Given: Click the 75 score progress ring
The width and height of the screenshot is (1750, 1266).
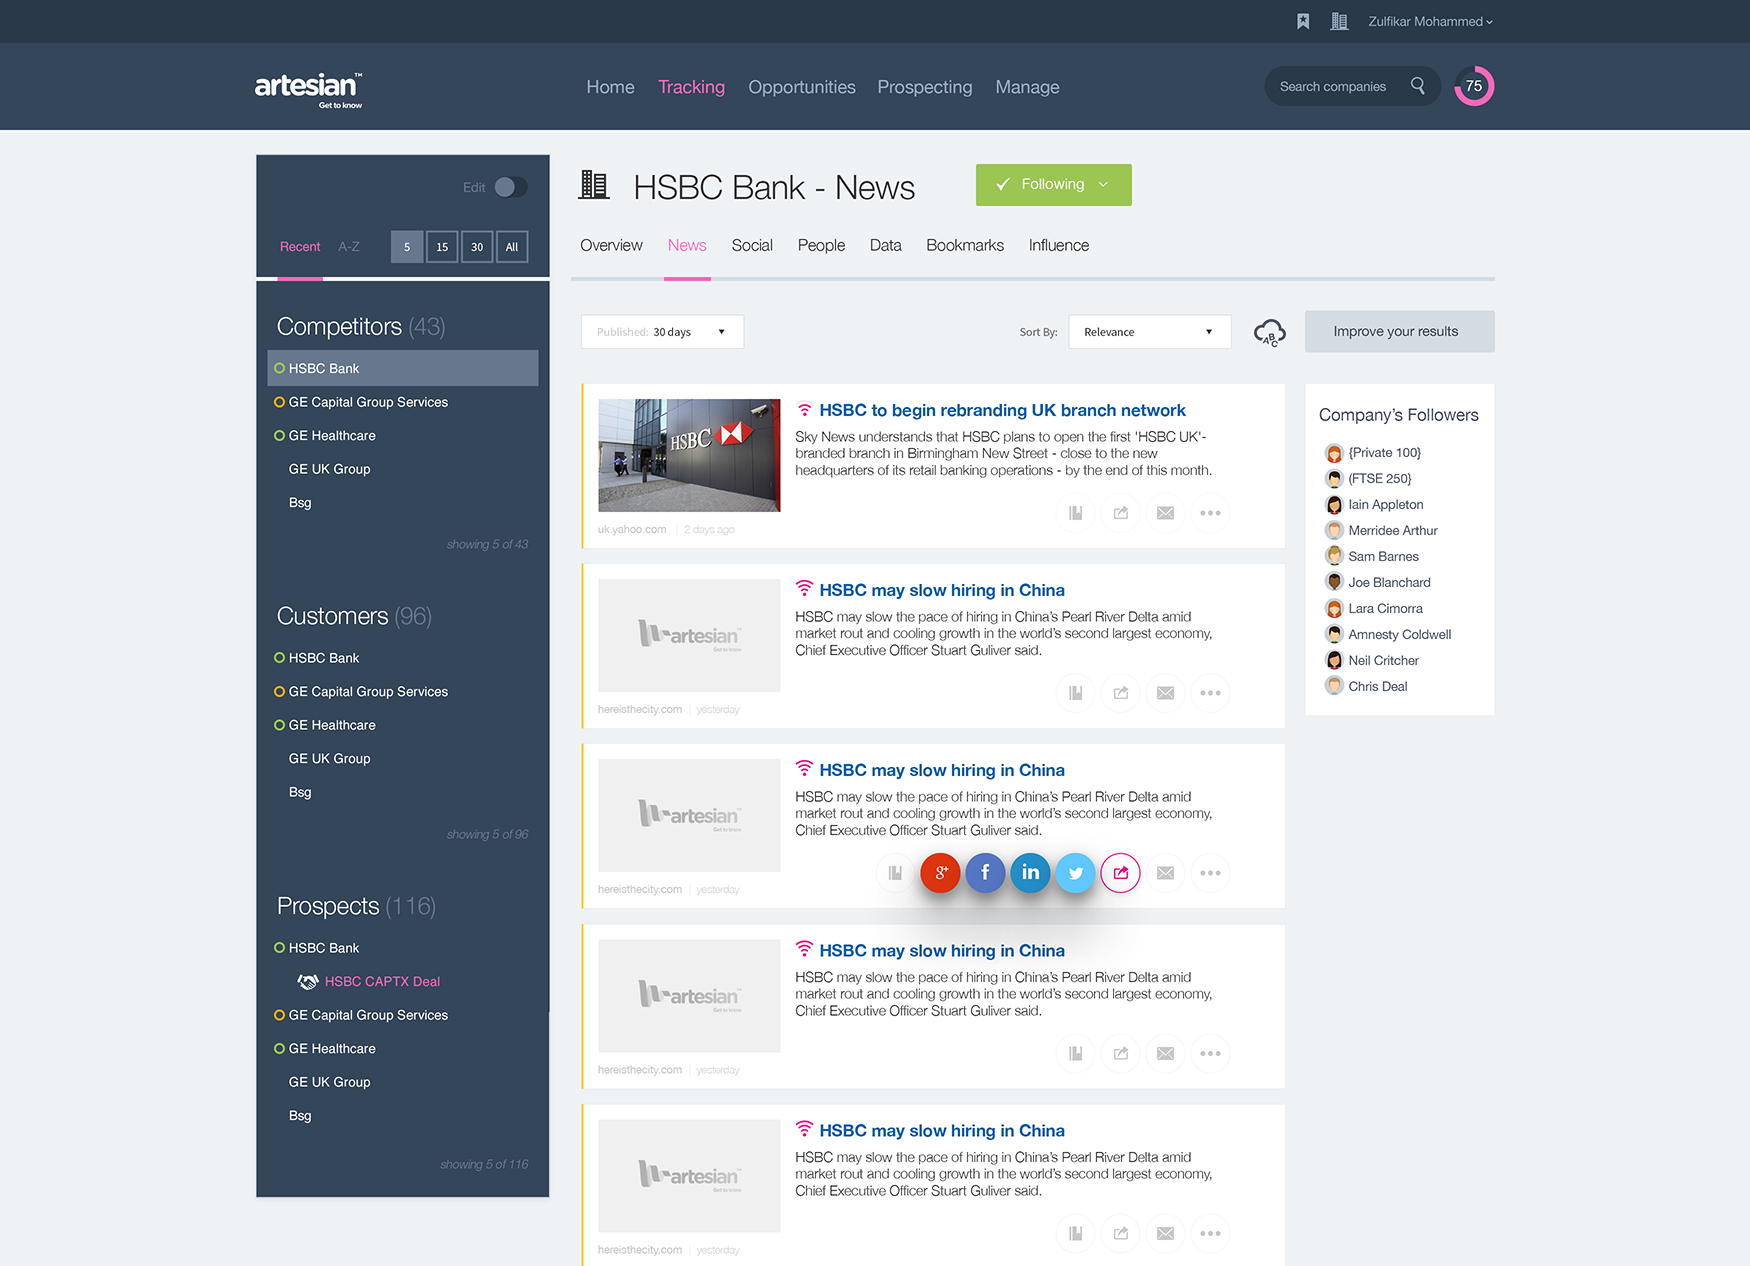Looking at the screenshot, I should (x=1474, y=86).
